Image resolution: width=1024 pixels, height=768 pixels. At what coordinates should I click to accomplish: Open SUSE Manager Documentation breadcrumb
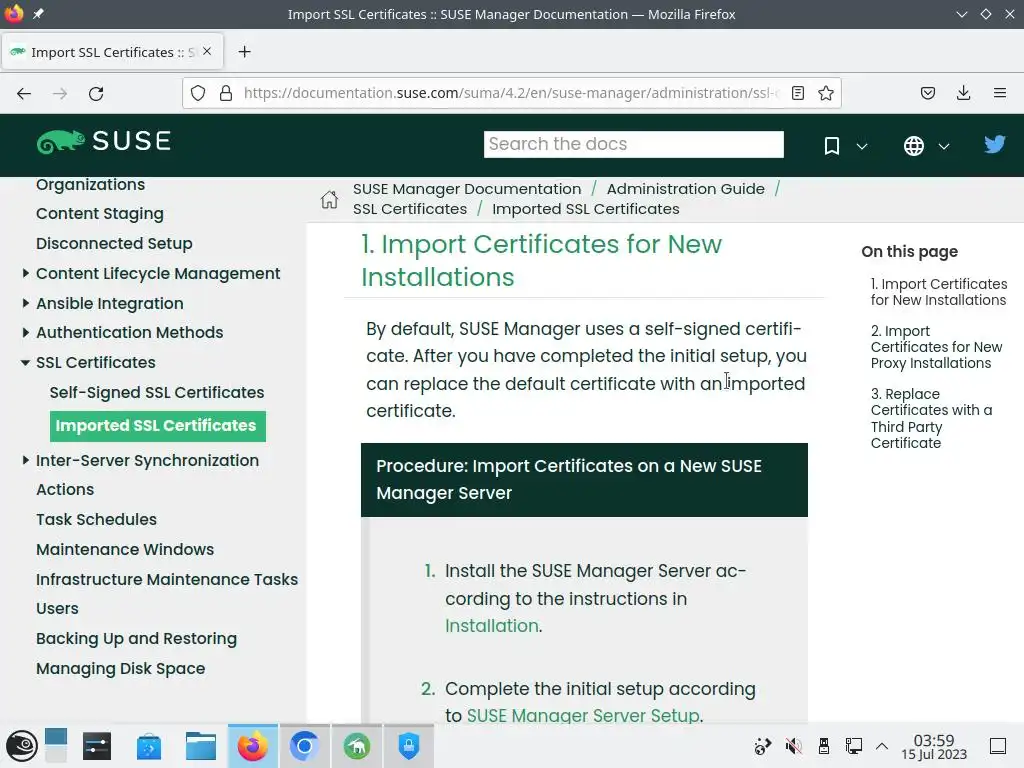(x=467, y=189)
